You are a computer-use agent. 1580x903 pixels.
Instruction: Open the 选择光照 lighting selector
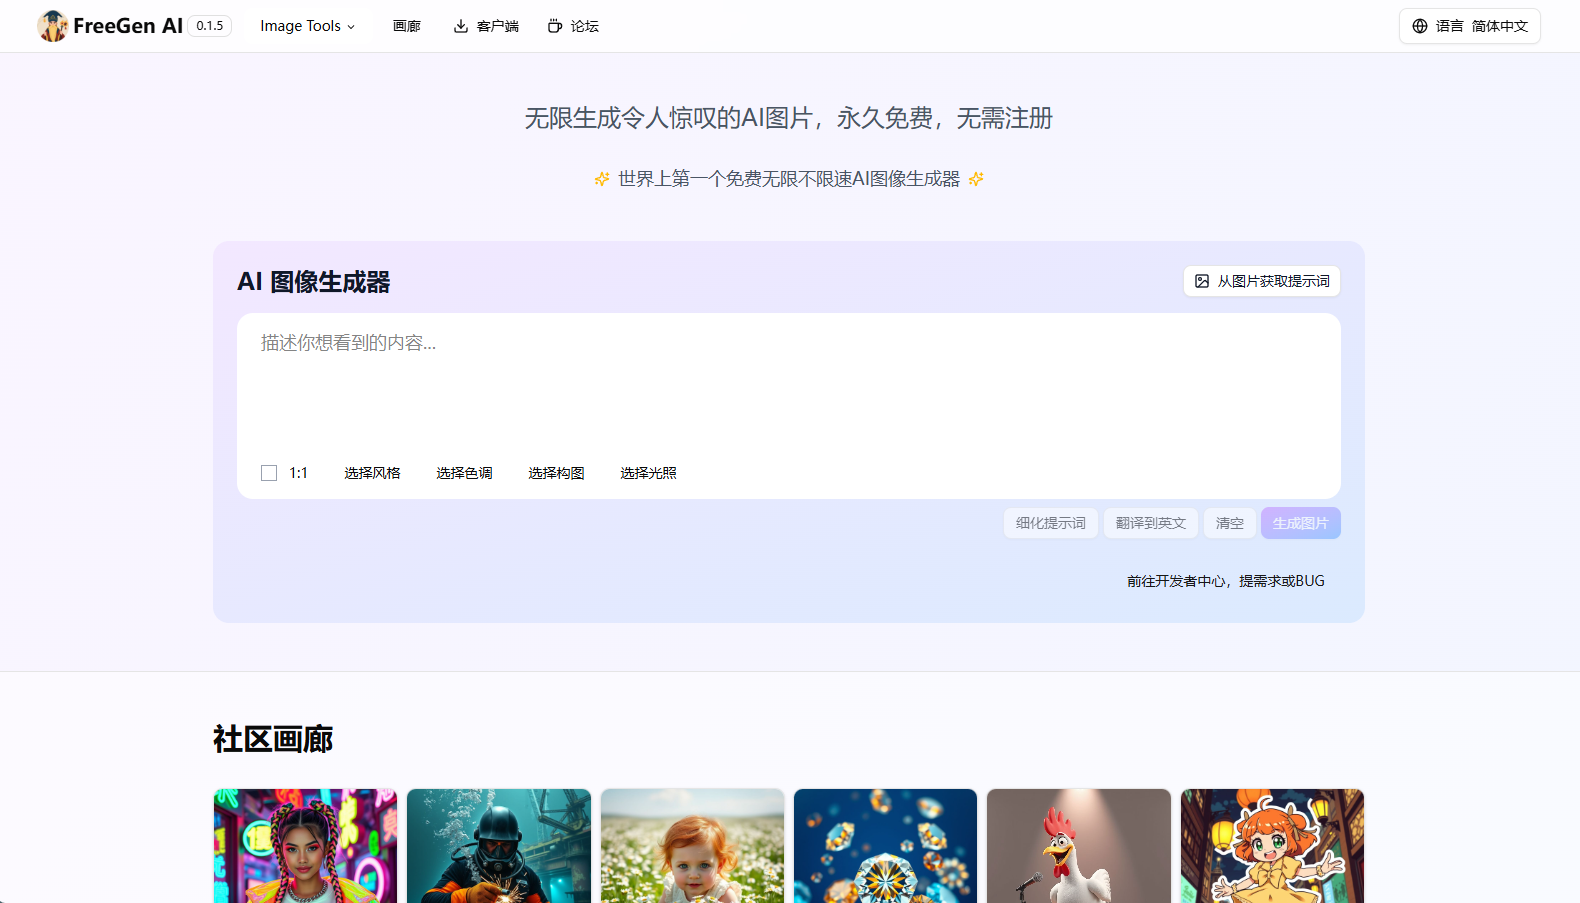pos(648,473)
